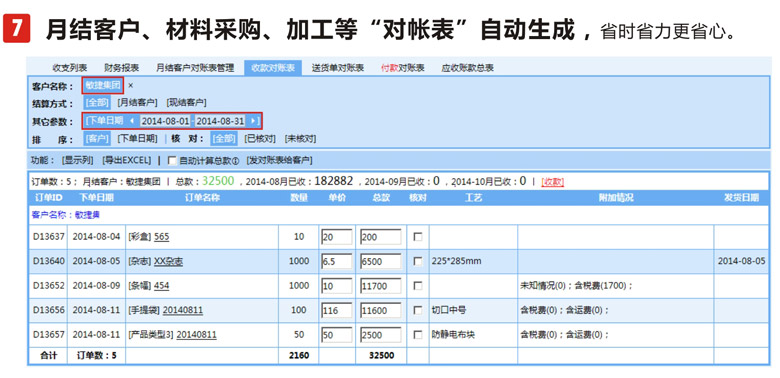
Task: Open the 收支列表 tab
Action: pos(70,68)
